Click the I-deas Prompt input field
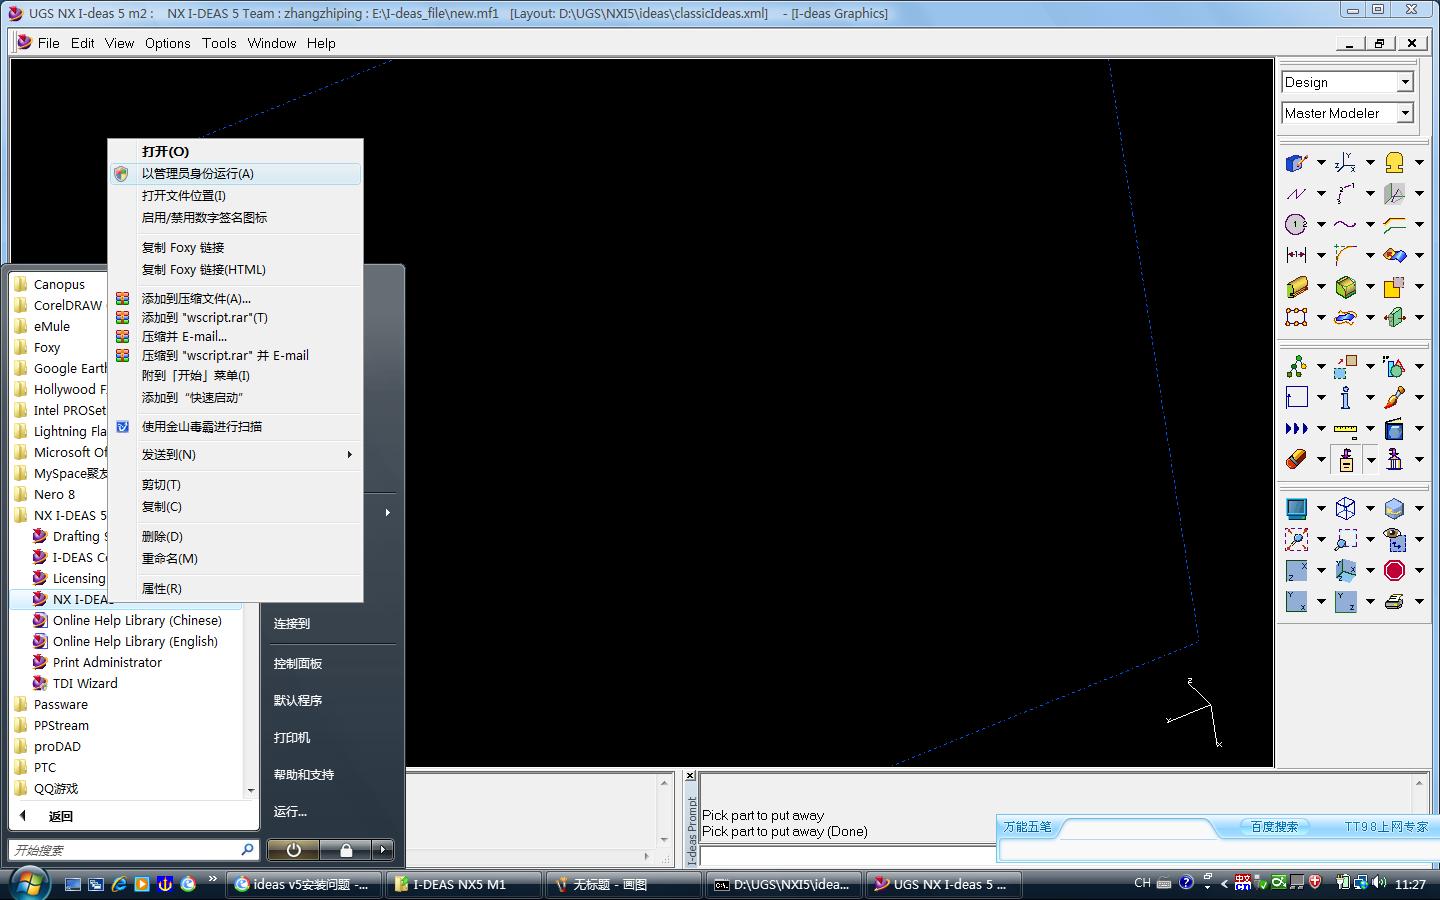The width and height of the screenshot is (1440, 900). [848, 856]
